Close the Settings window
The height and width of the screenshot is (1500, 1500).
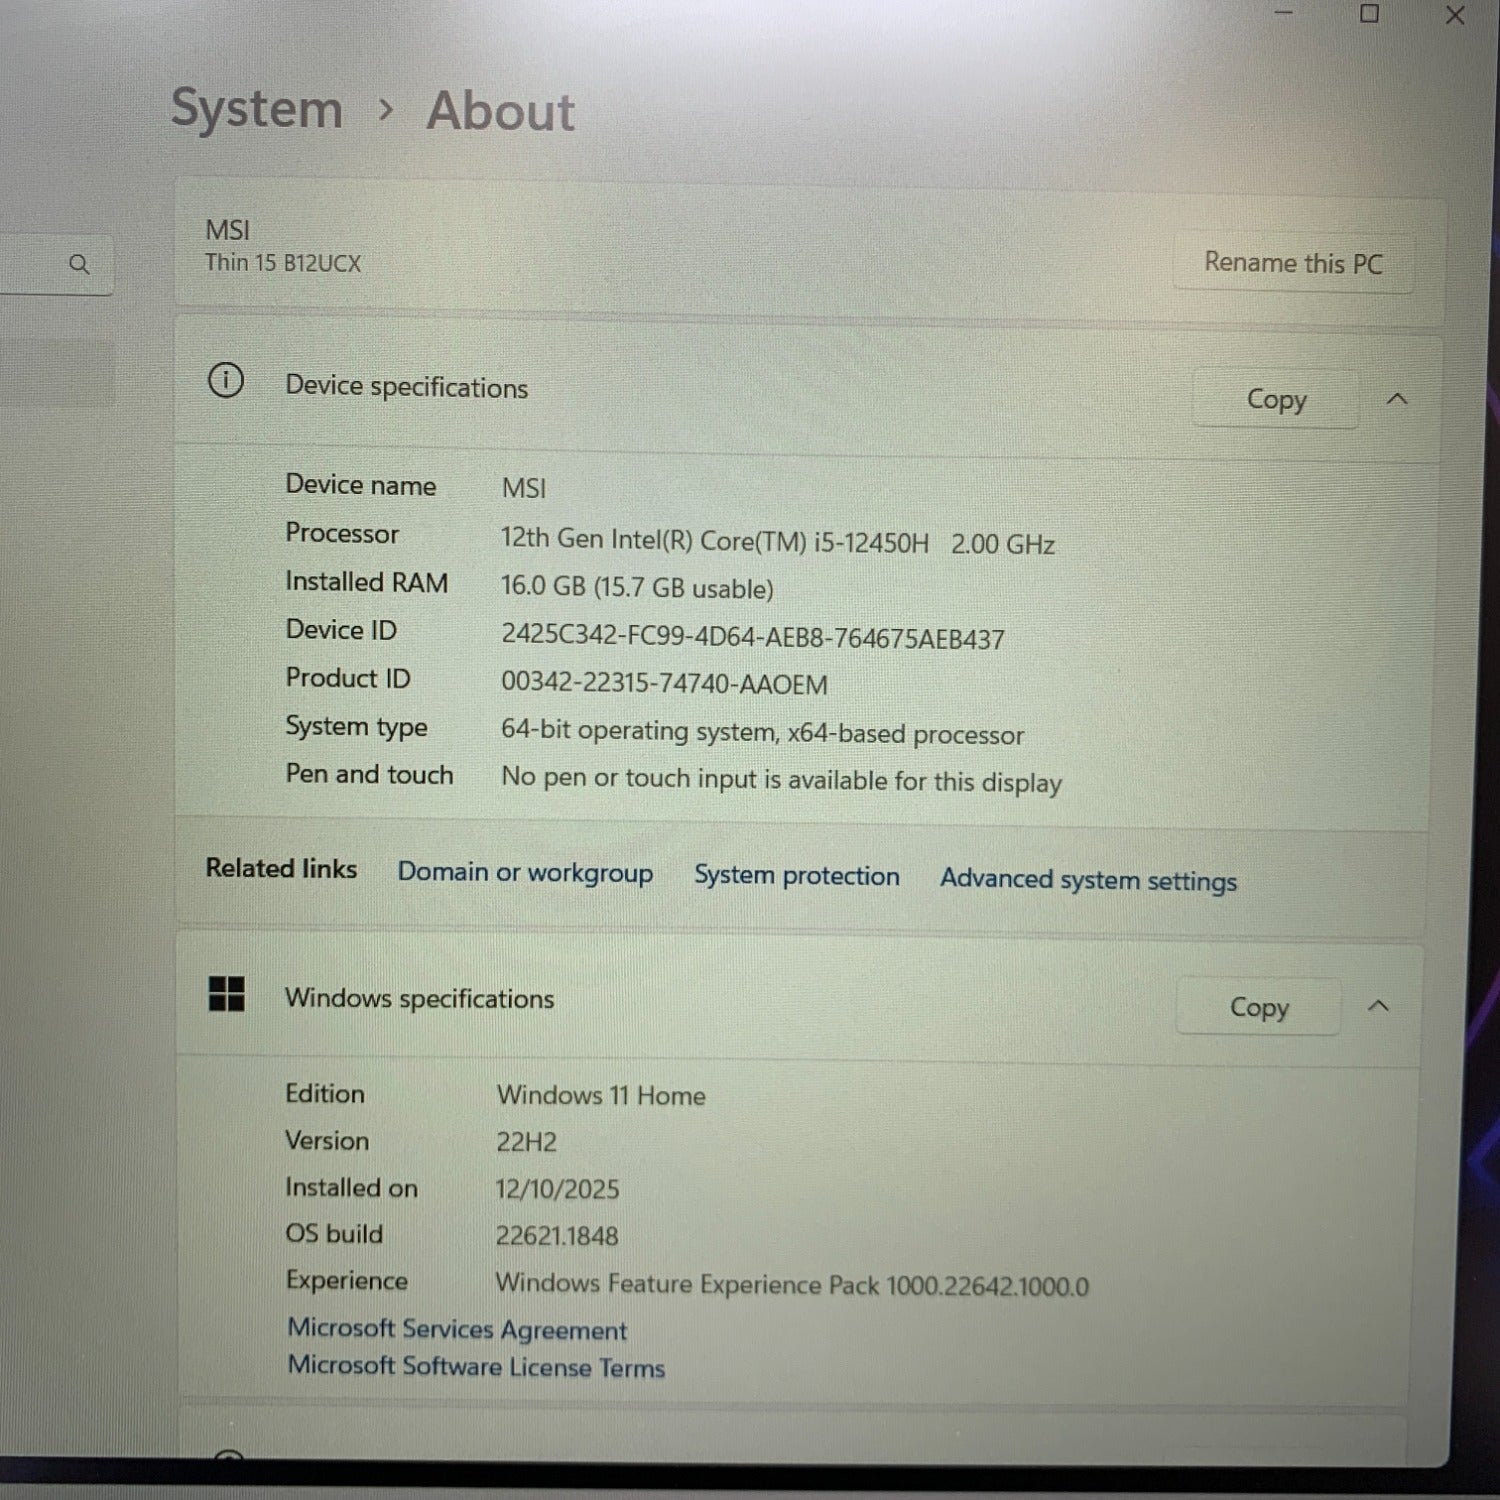pyautogui.click(x=1455, y=16)
